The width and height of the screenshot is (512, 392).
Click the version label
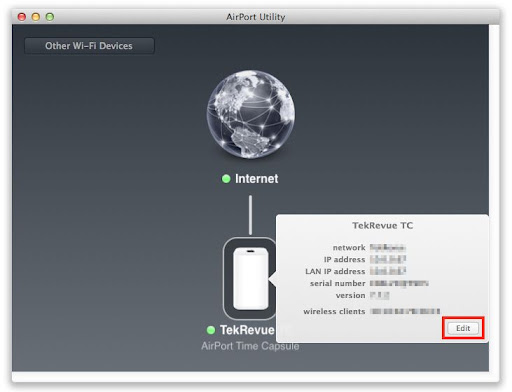tap(350, 295)
